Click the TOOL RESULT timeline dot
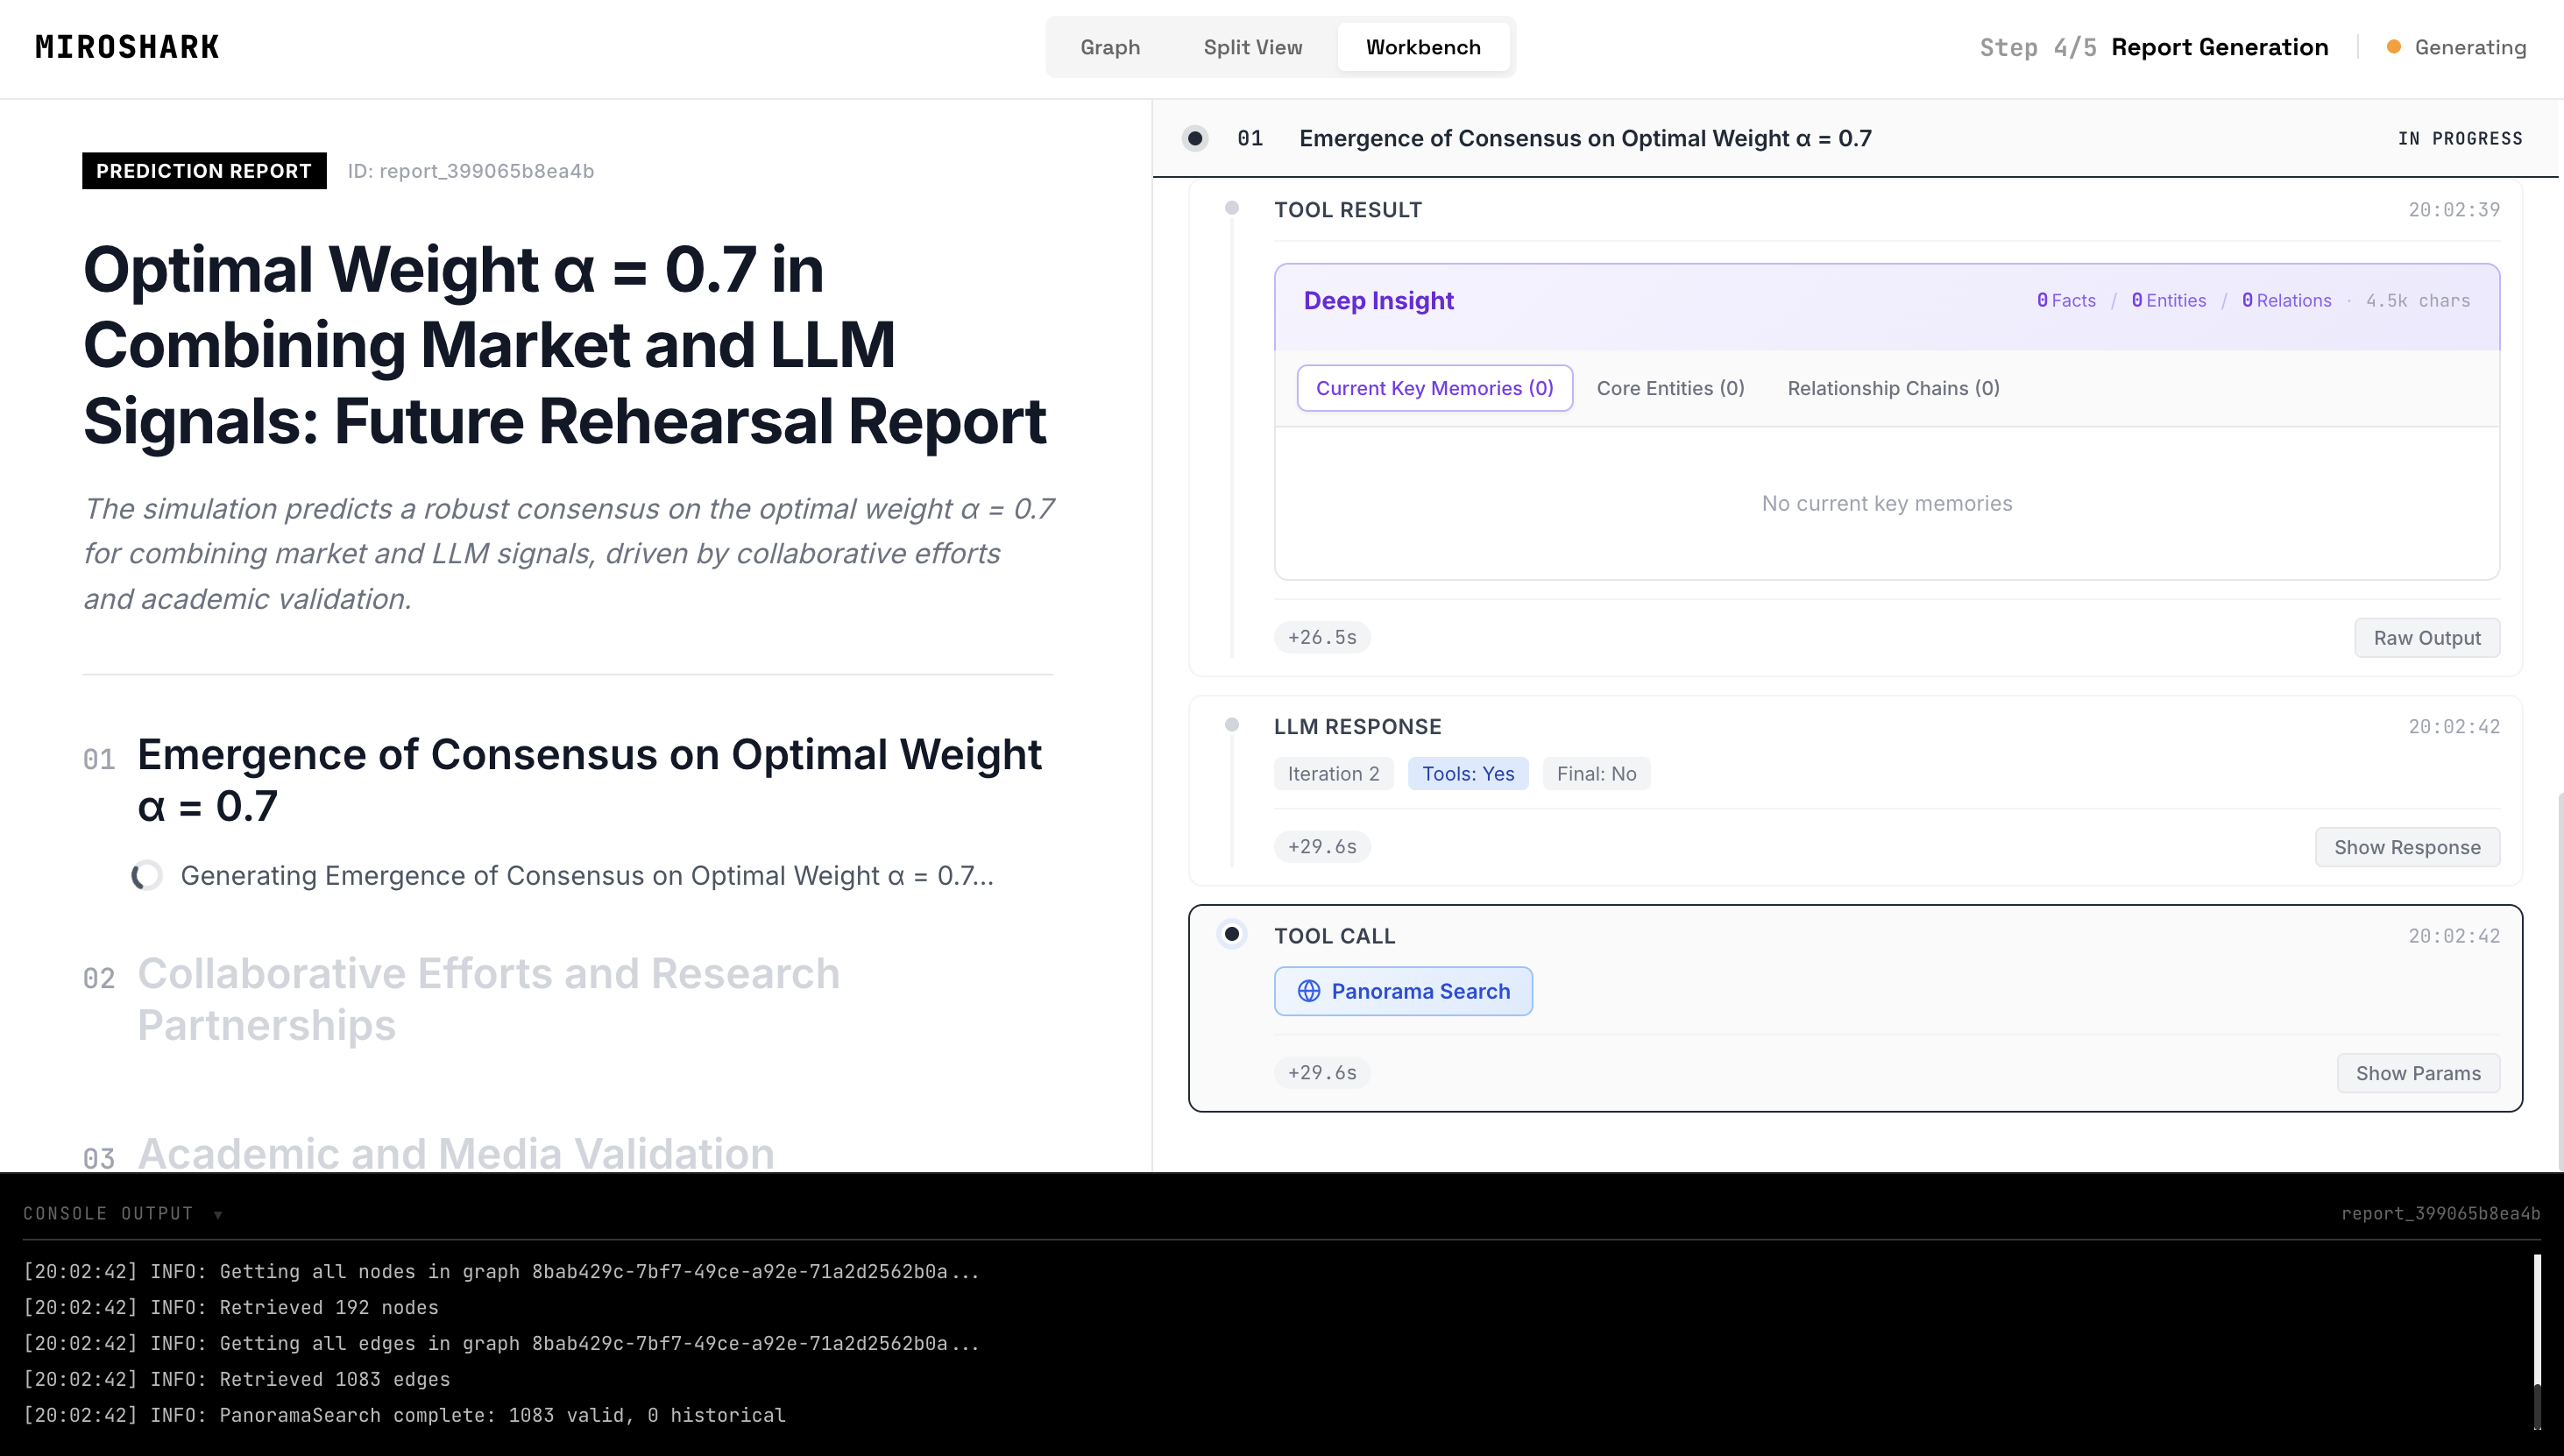Image resolution: width=2564 pixels, height=1456 pixels. point(1232,208)
